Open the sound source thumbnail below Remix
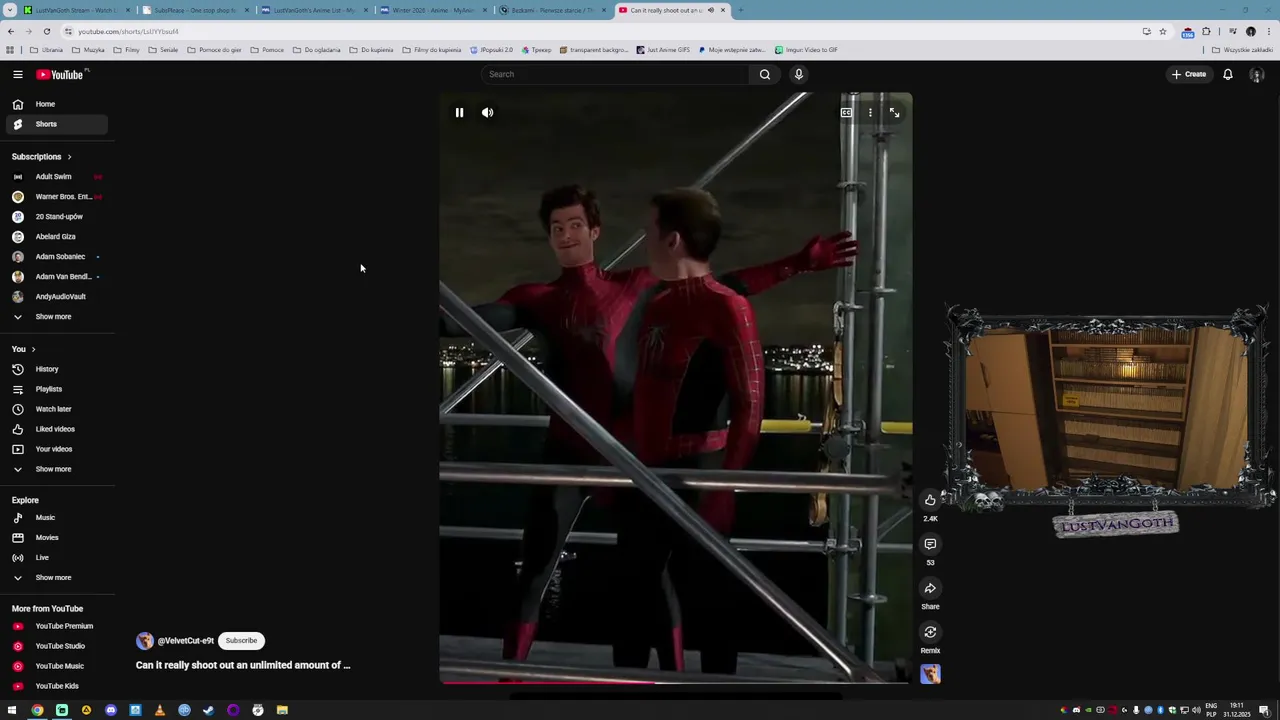This screenshot has height=720, width=1280. point(930,674)
